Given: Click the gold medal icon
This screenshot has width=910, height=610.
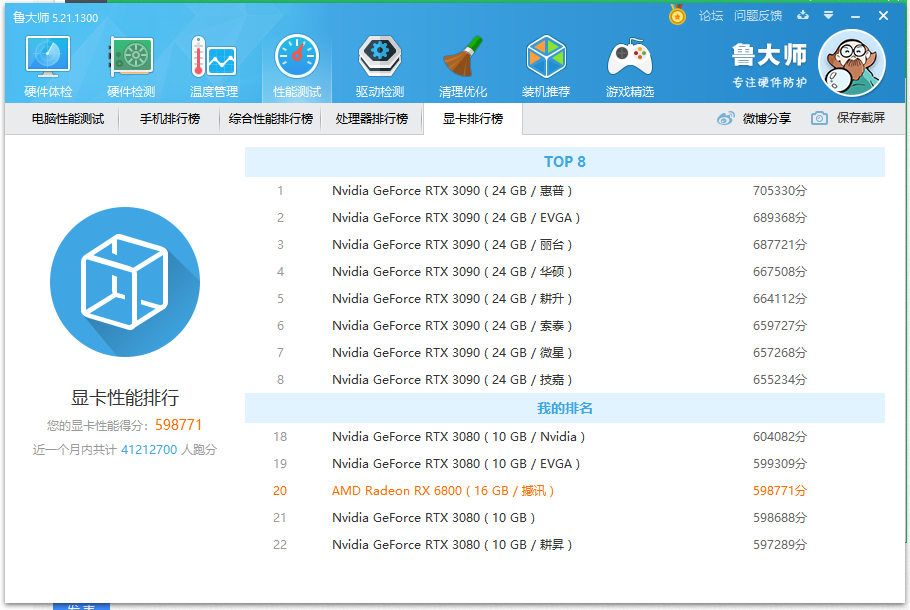Looking at the screenshot, I should coord(677,15).
